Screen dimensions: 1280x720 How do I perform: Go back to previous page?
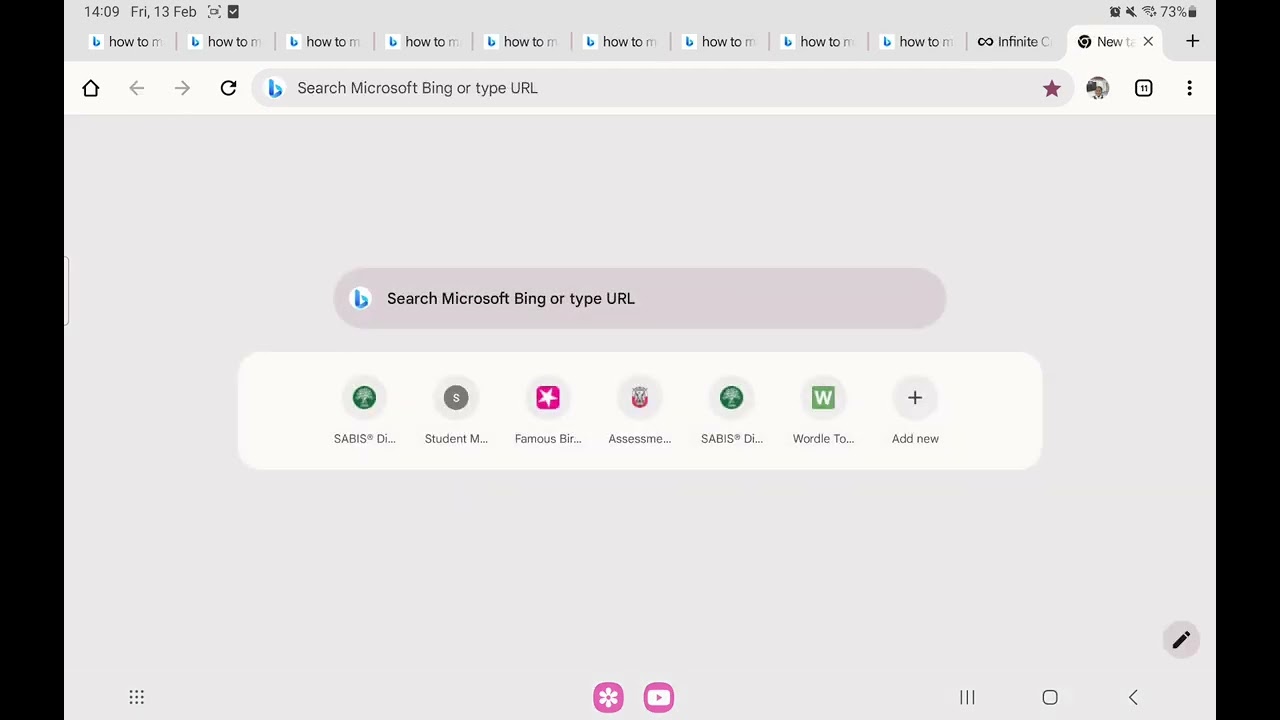137,88
